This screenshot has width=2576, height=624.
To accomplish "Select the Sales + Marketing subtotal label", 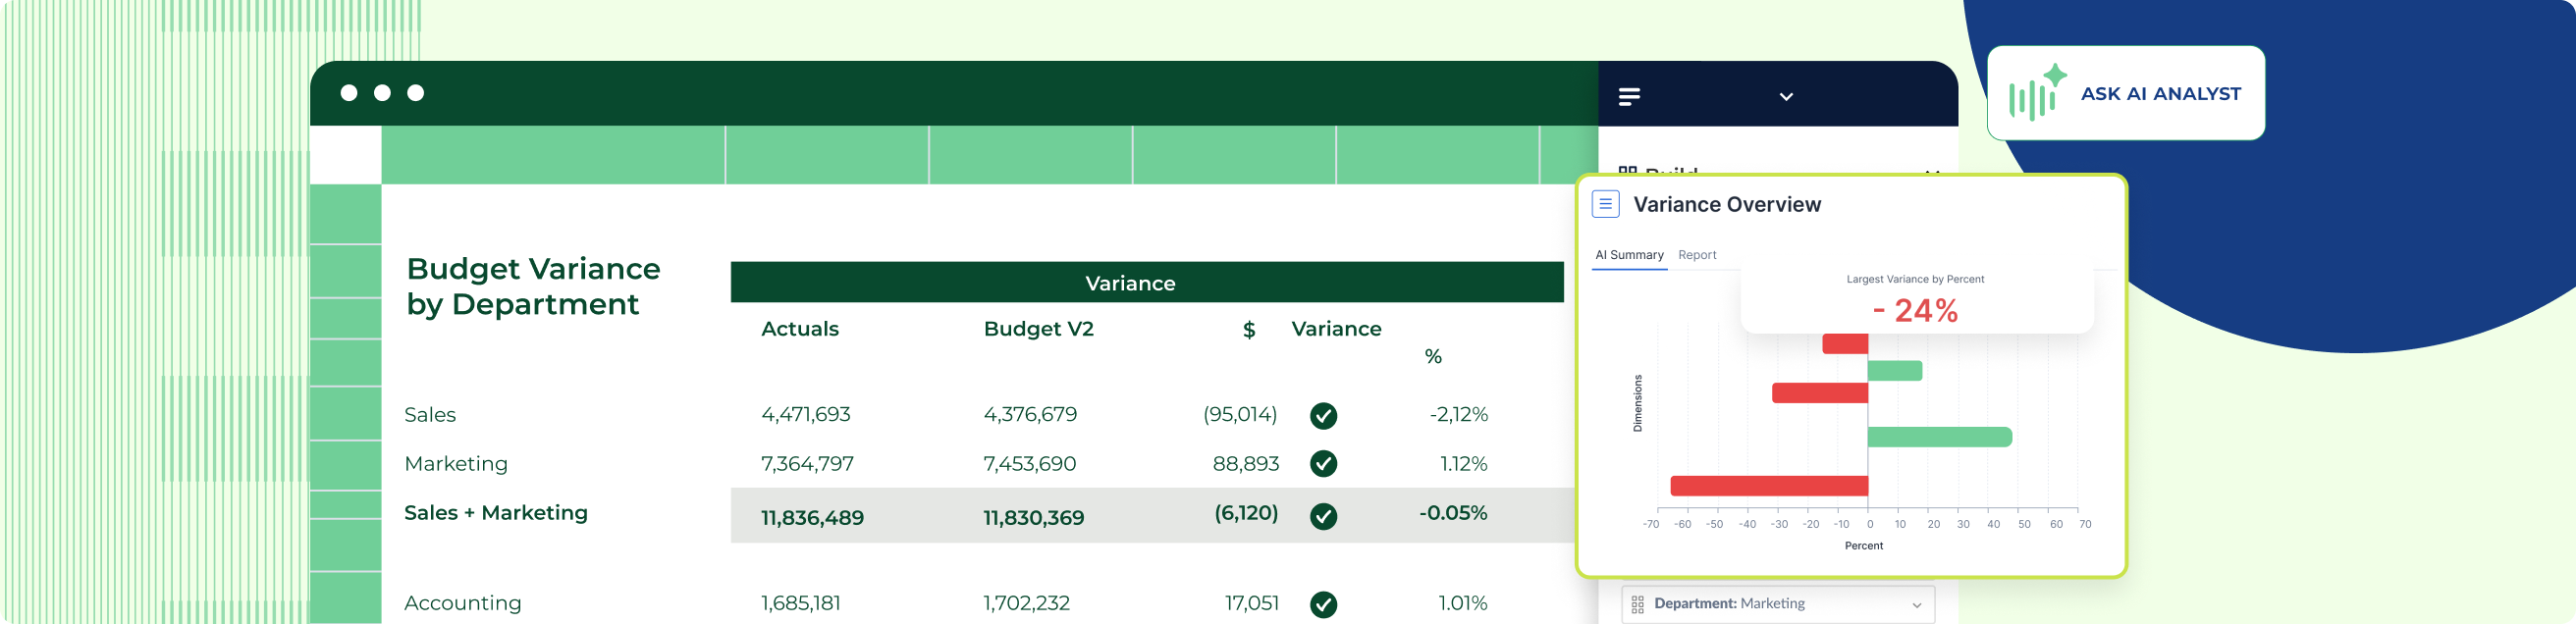I will (x=496, y=513).
